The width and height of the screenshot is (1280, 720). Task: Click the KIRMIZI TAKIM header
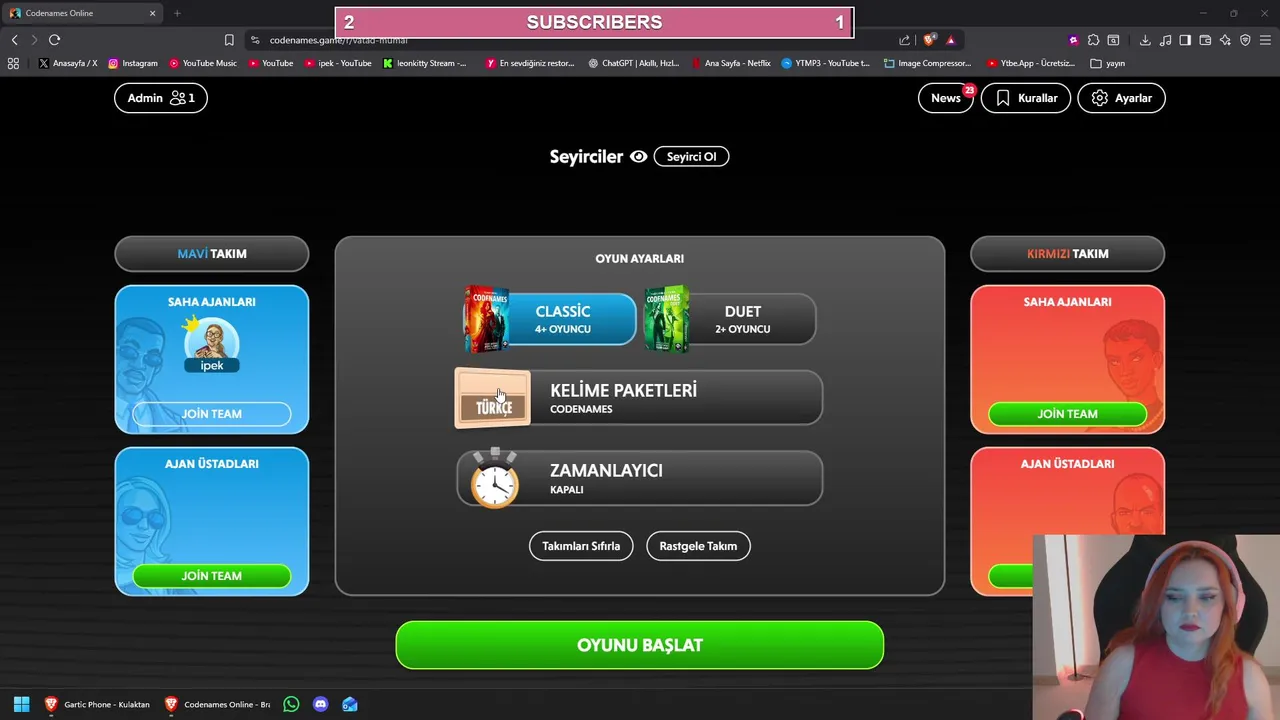pos(1067,254)
